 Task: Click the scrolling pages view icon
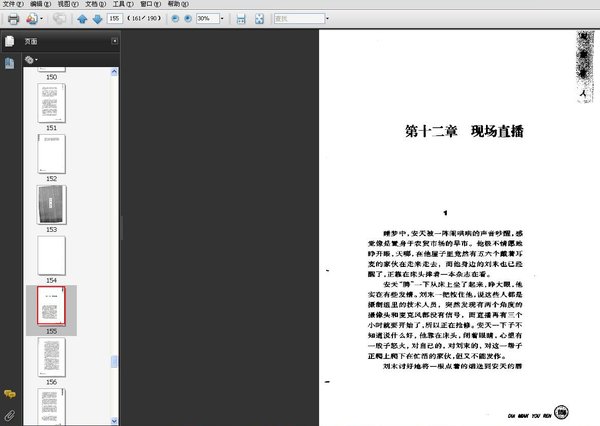click(241, 19)
